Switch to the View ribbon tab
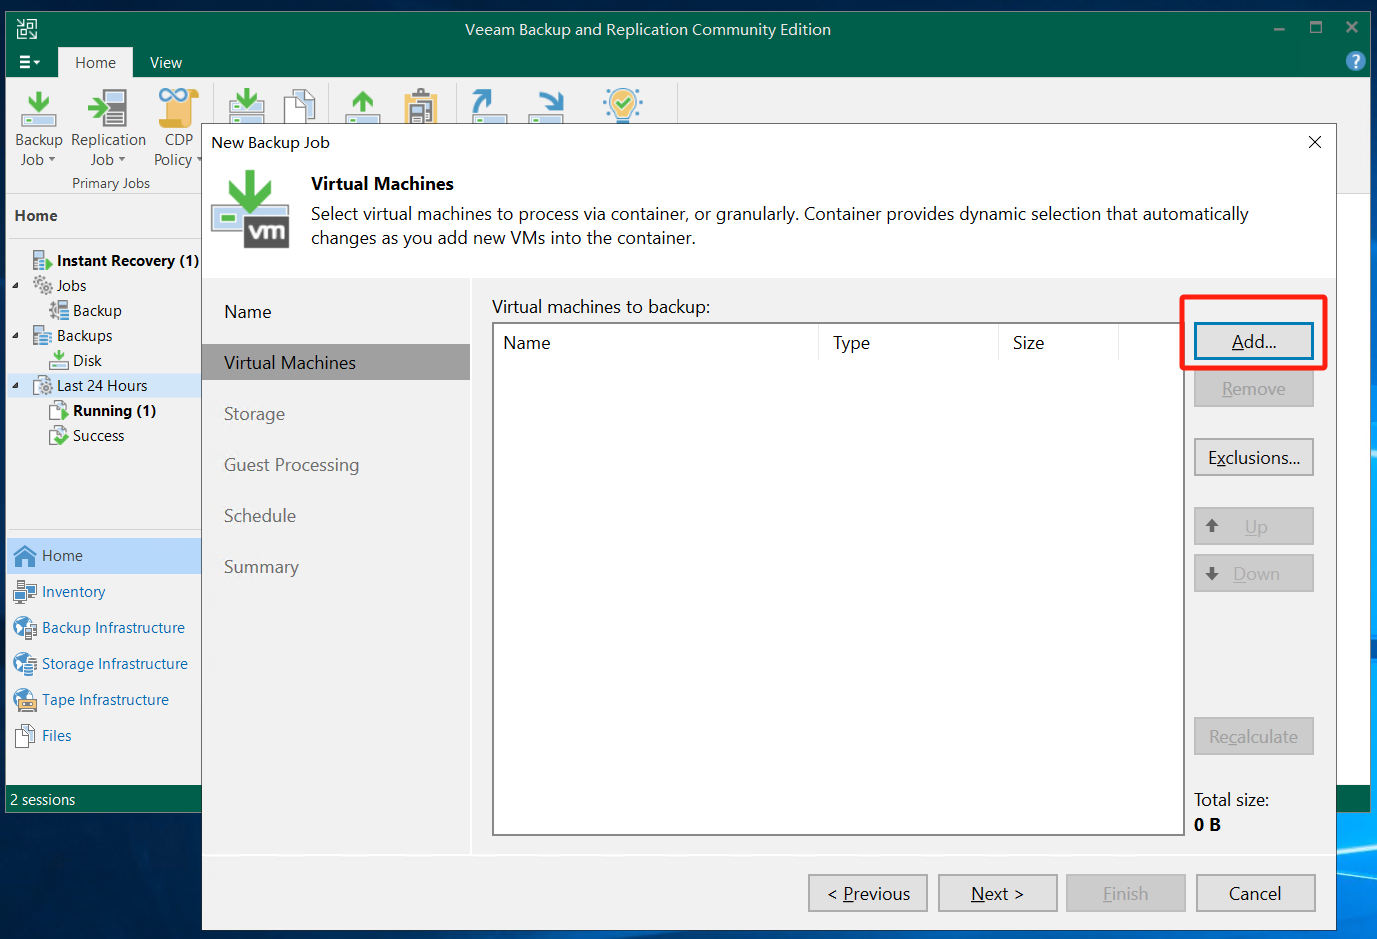 coord(166,62)
